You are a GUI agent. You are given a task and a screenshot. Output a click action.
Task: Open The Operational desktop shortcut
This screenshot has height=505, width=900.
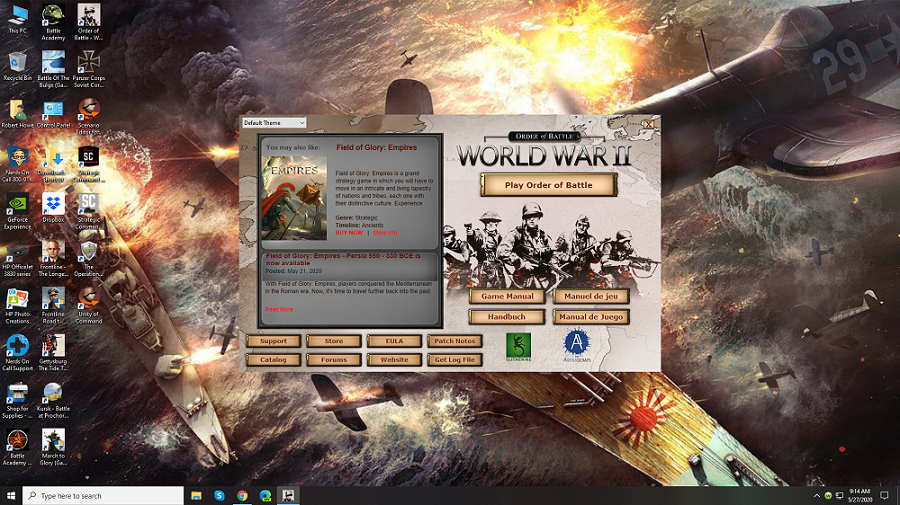click(88, 258)
